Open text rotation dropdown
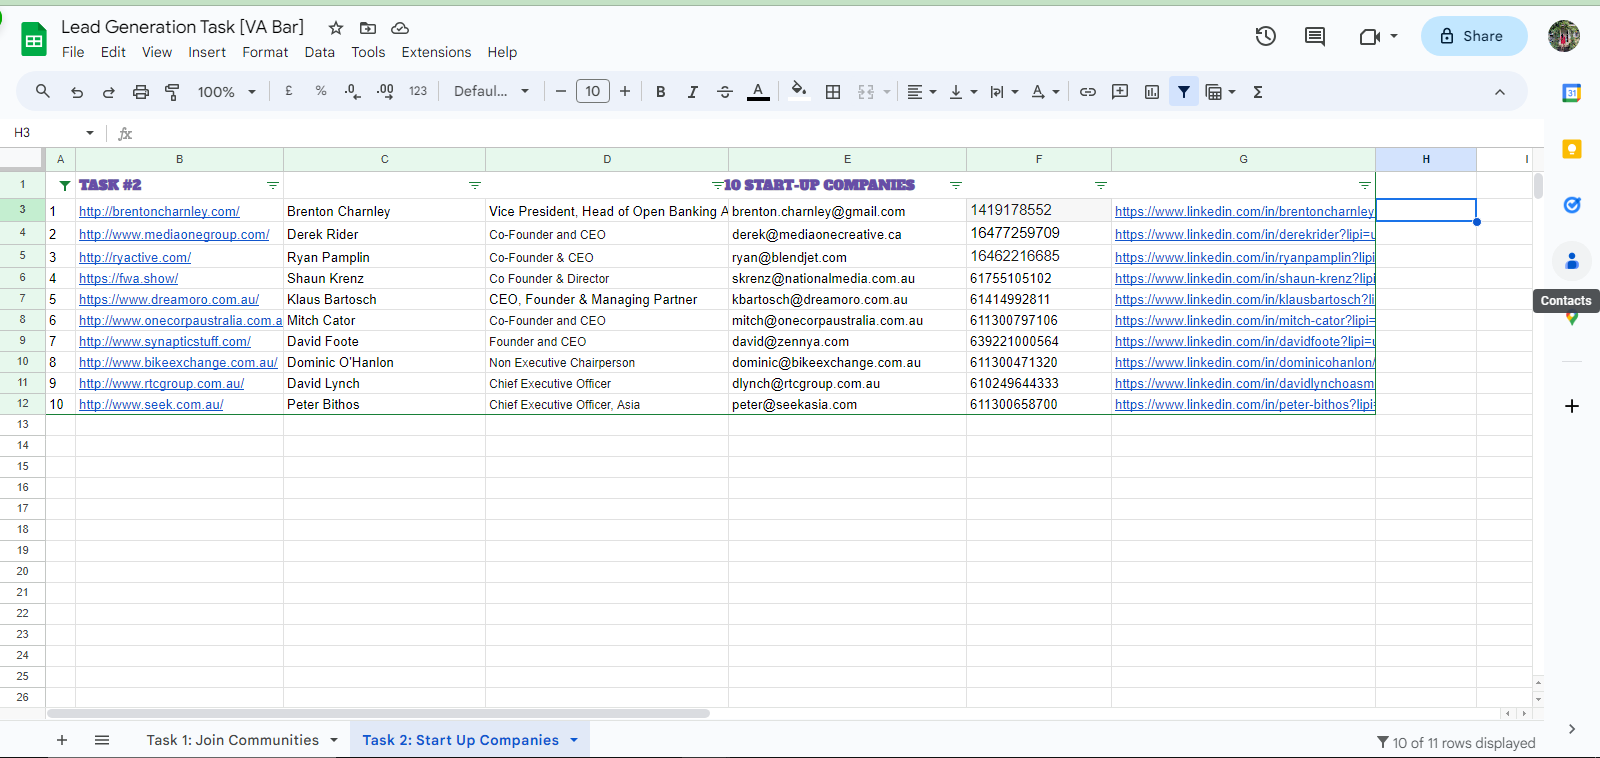1600x758 pixels. [1045, 92]
